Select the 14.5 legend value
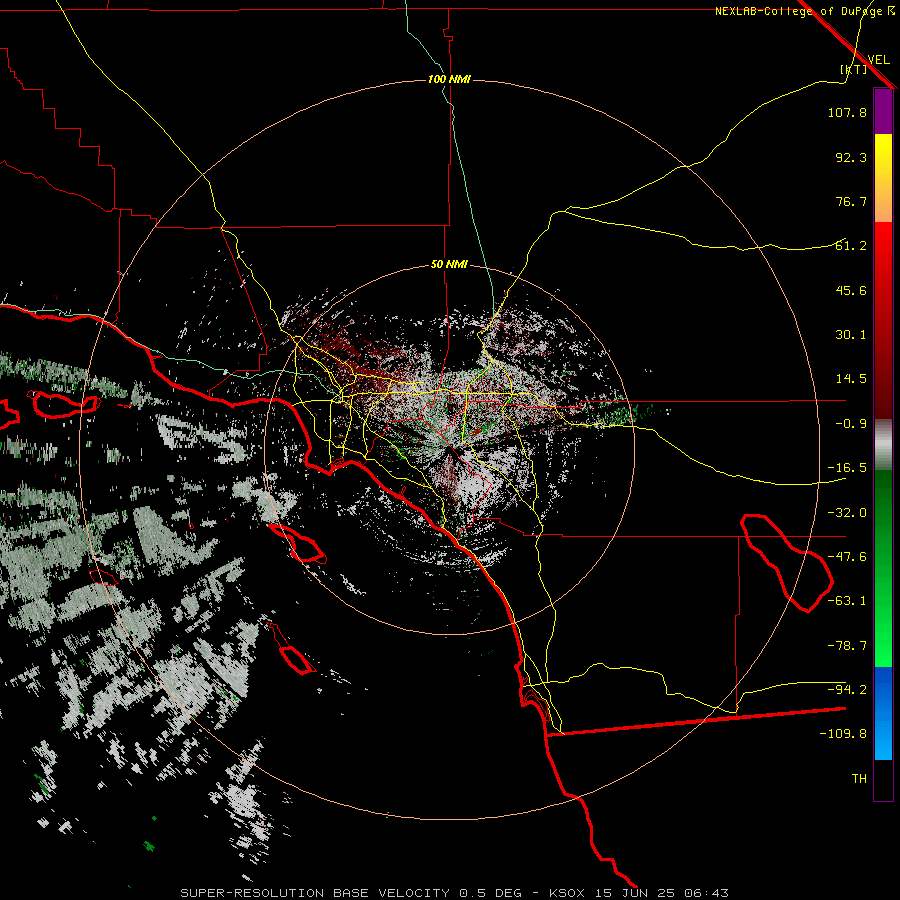 [851, 379]
